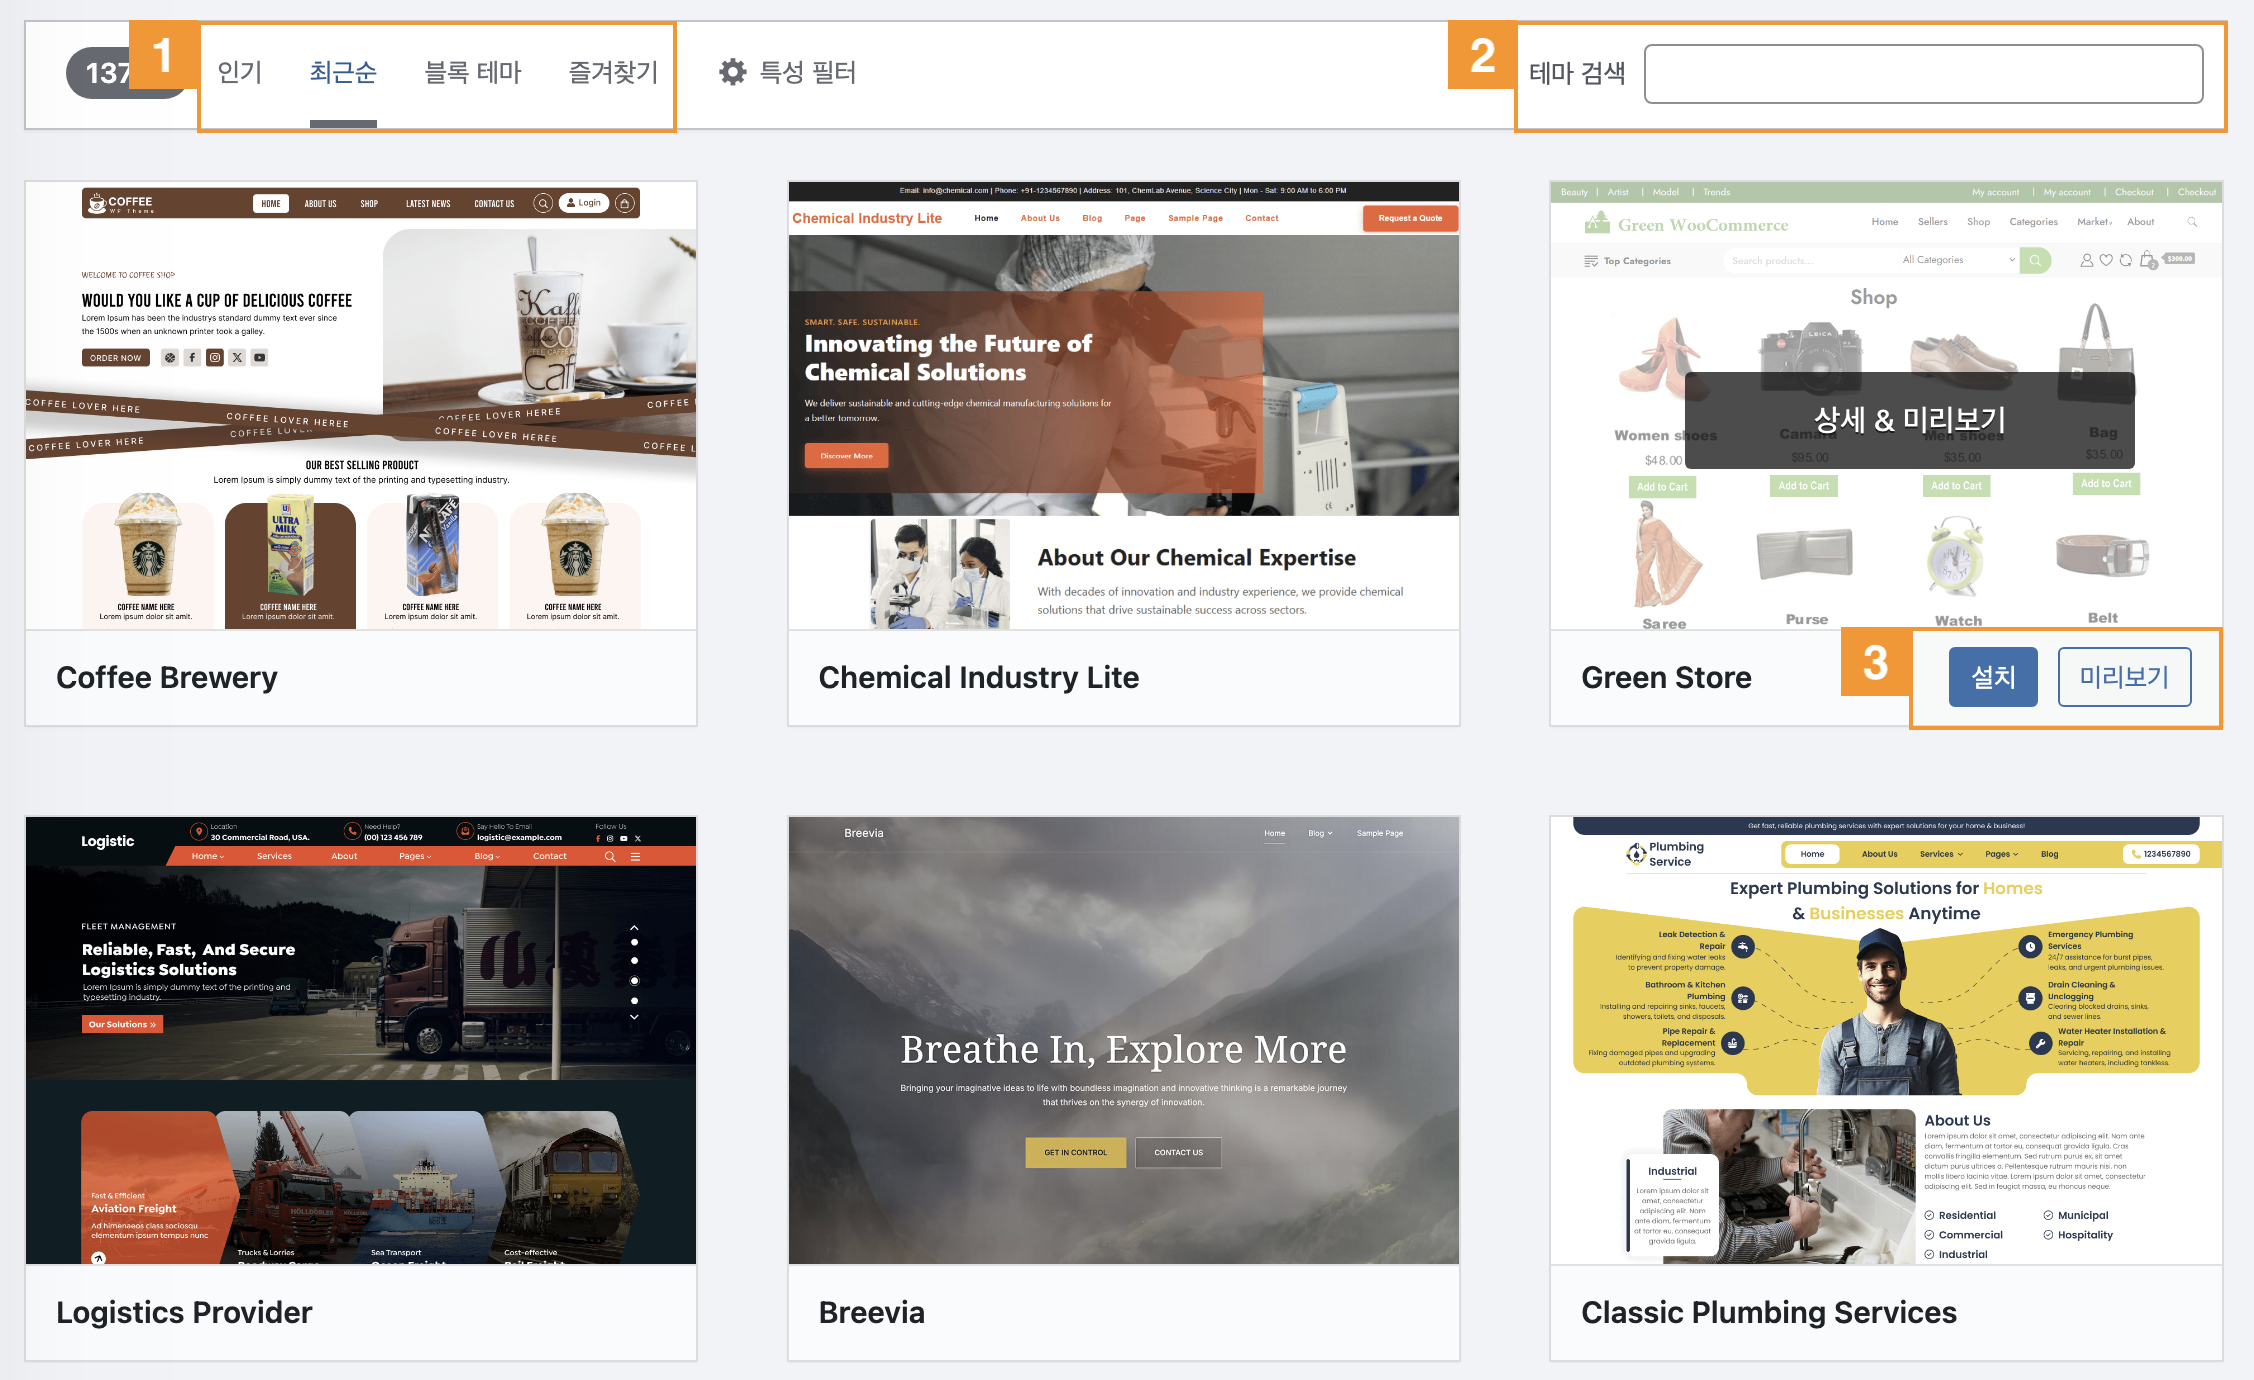This screenshot has width=2254, height=1380.
Task: Click the Coffee Brewery theme name
Action: pyautogui.click(x=167, y=677)
